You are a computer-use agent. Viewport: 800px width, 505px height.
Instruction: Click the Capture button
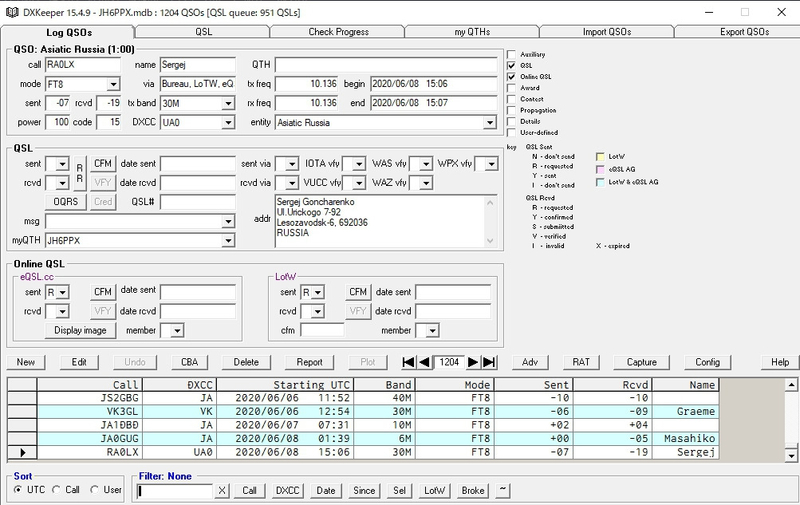tap(641, 362)
